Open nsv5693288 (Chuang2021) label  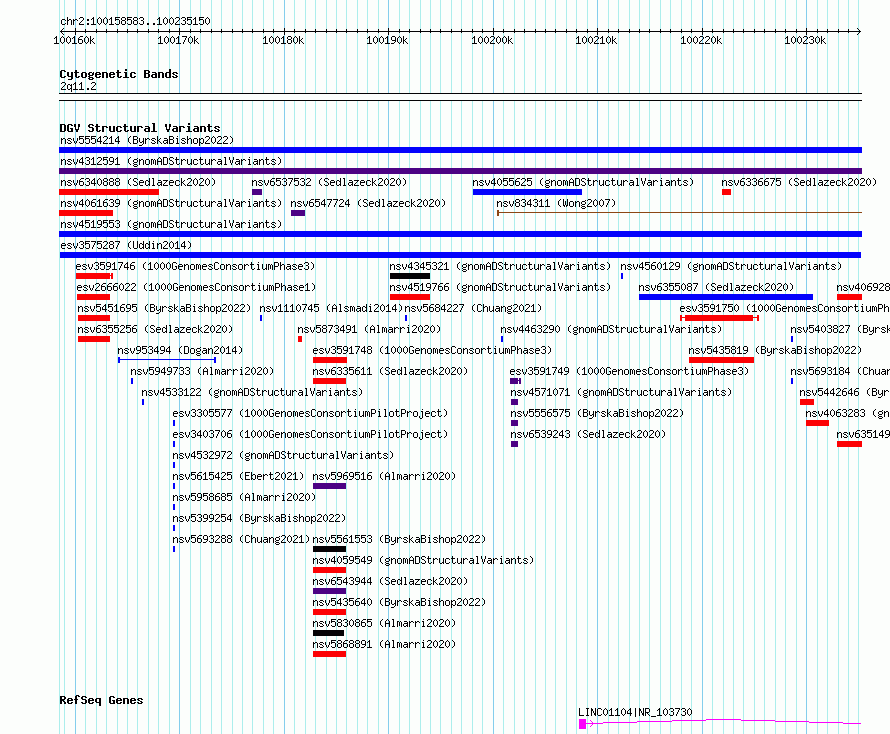[241, 539]
